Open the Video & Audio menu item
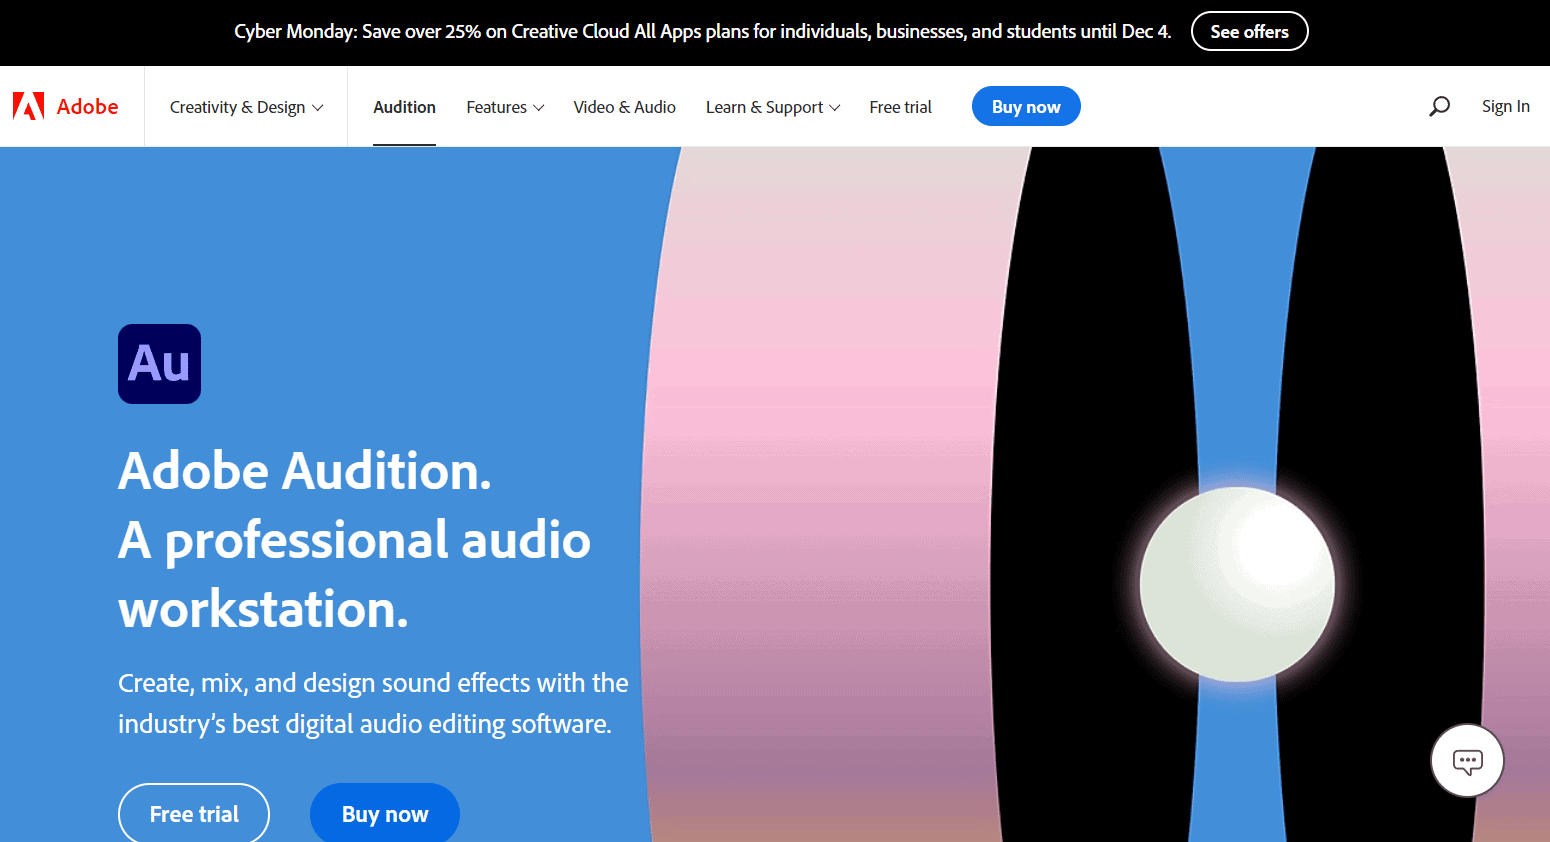 [624, 106]
